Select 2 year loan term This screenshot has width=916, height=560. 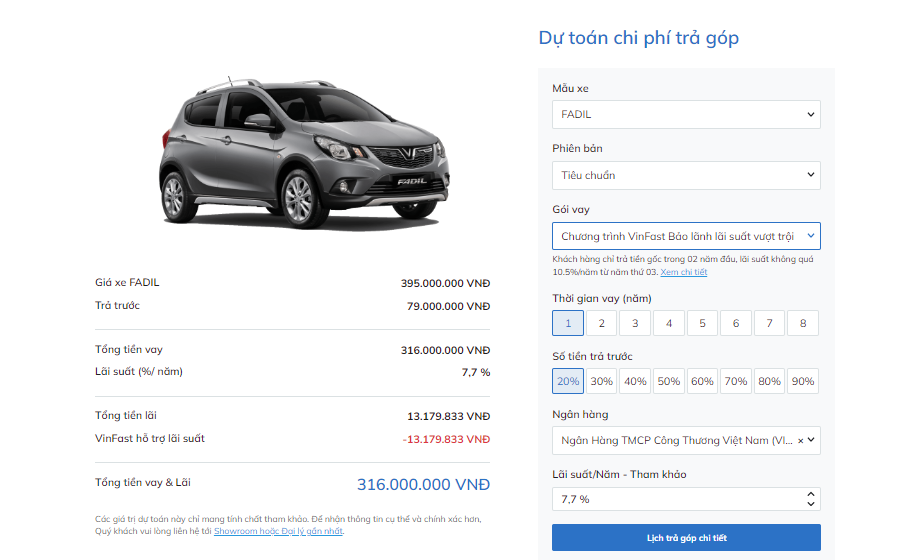pyautogui.click(x=601, y=323)
